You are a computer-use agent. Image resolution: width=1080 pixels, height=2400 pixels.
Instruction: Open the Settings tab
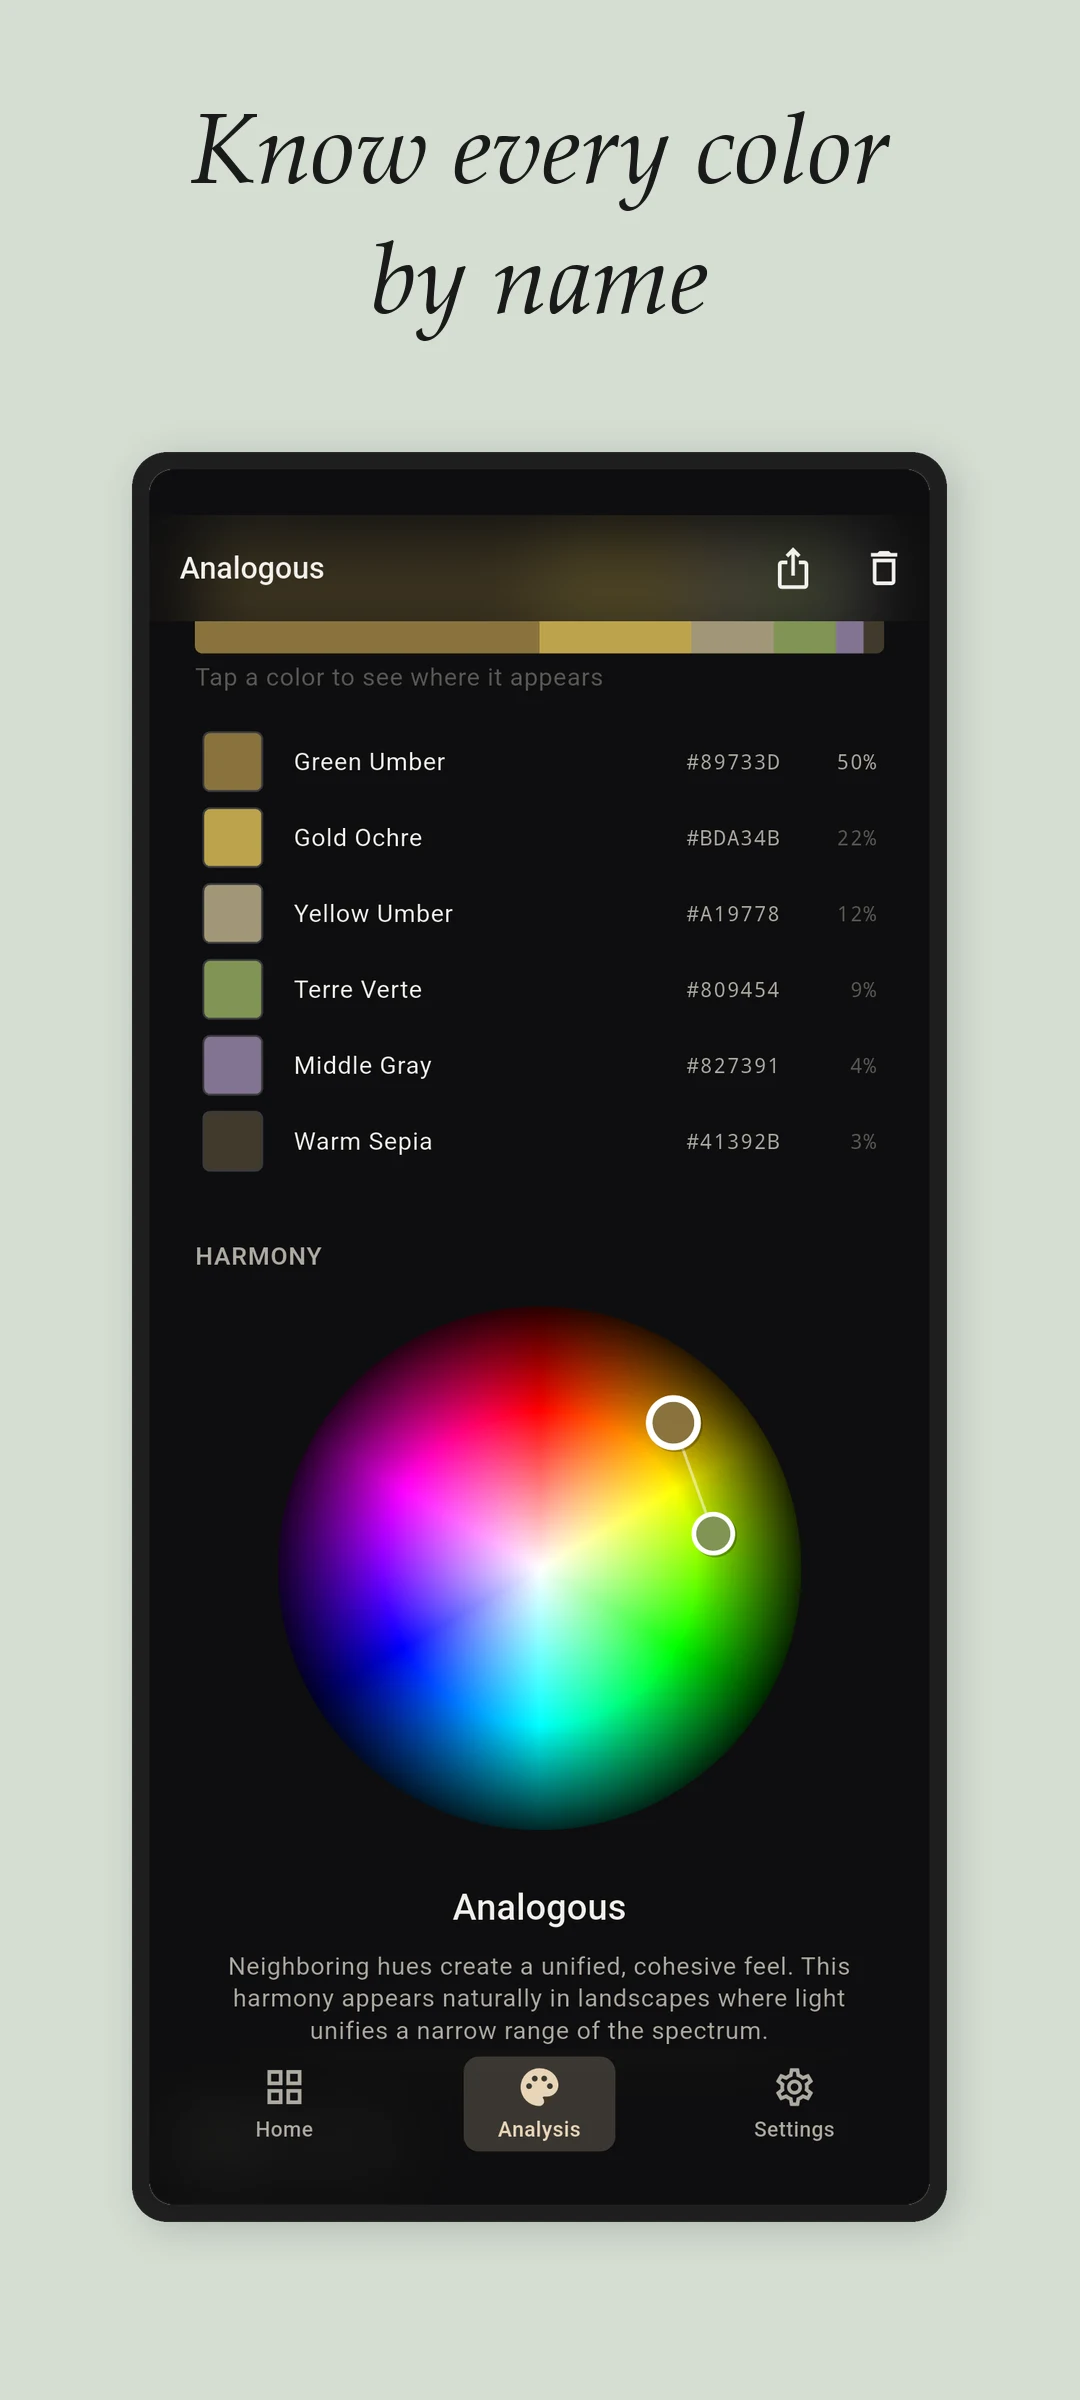[x=794, y=2104]
